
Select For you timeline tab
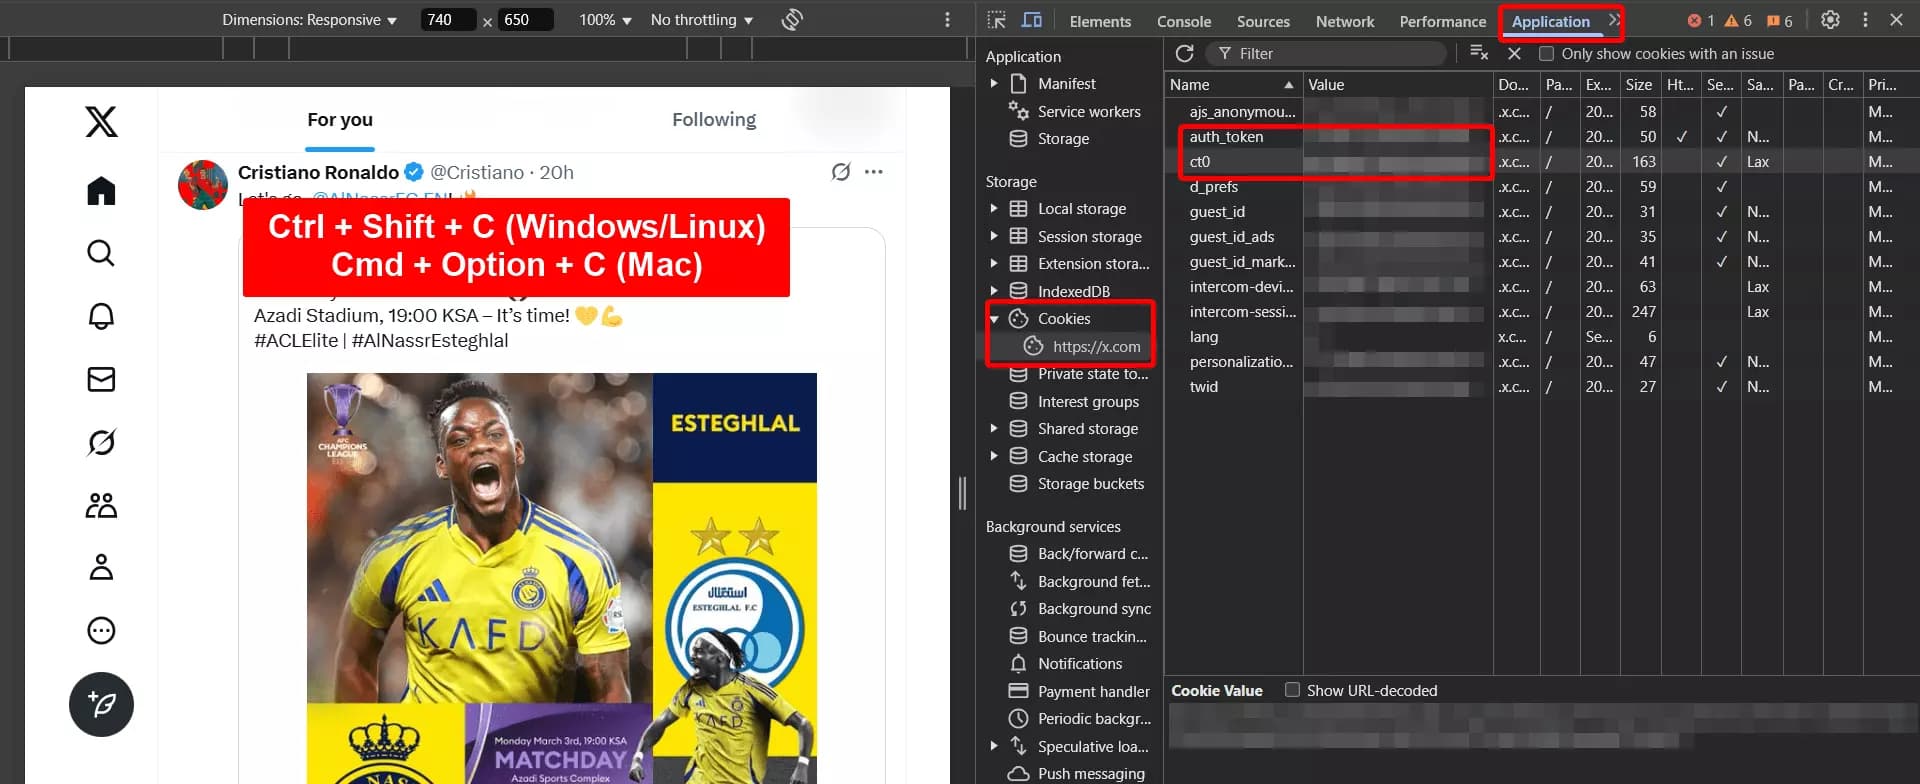340,120
